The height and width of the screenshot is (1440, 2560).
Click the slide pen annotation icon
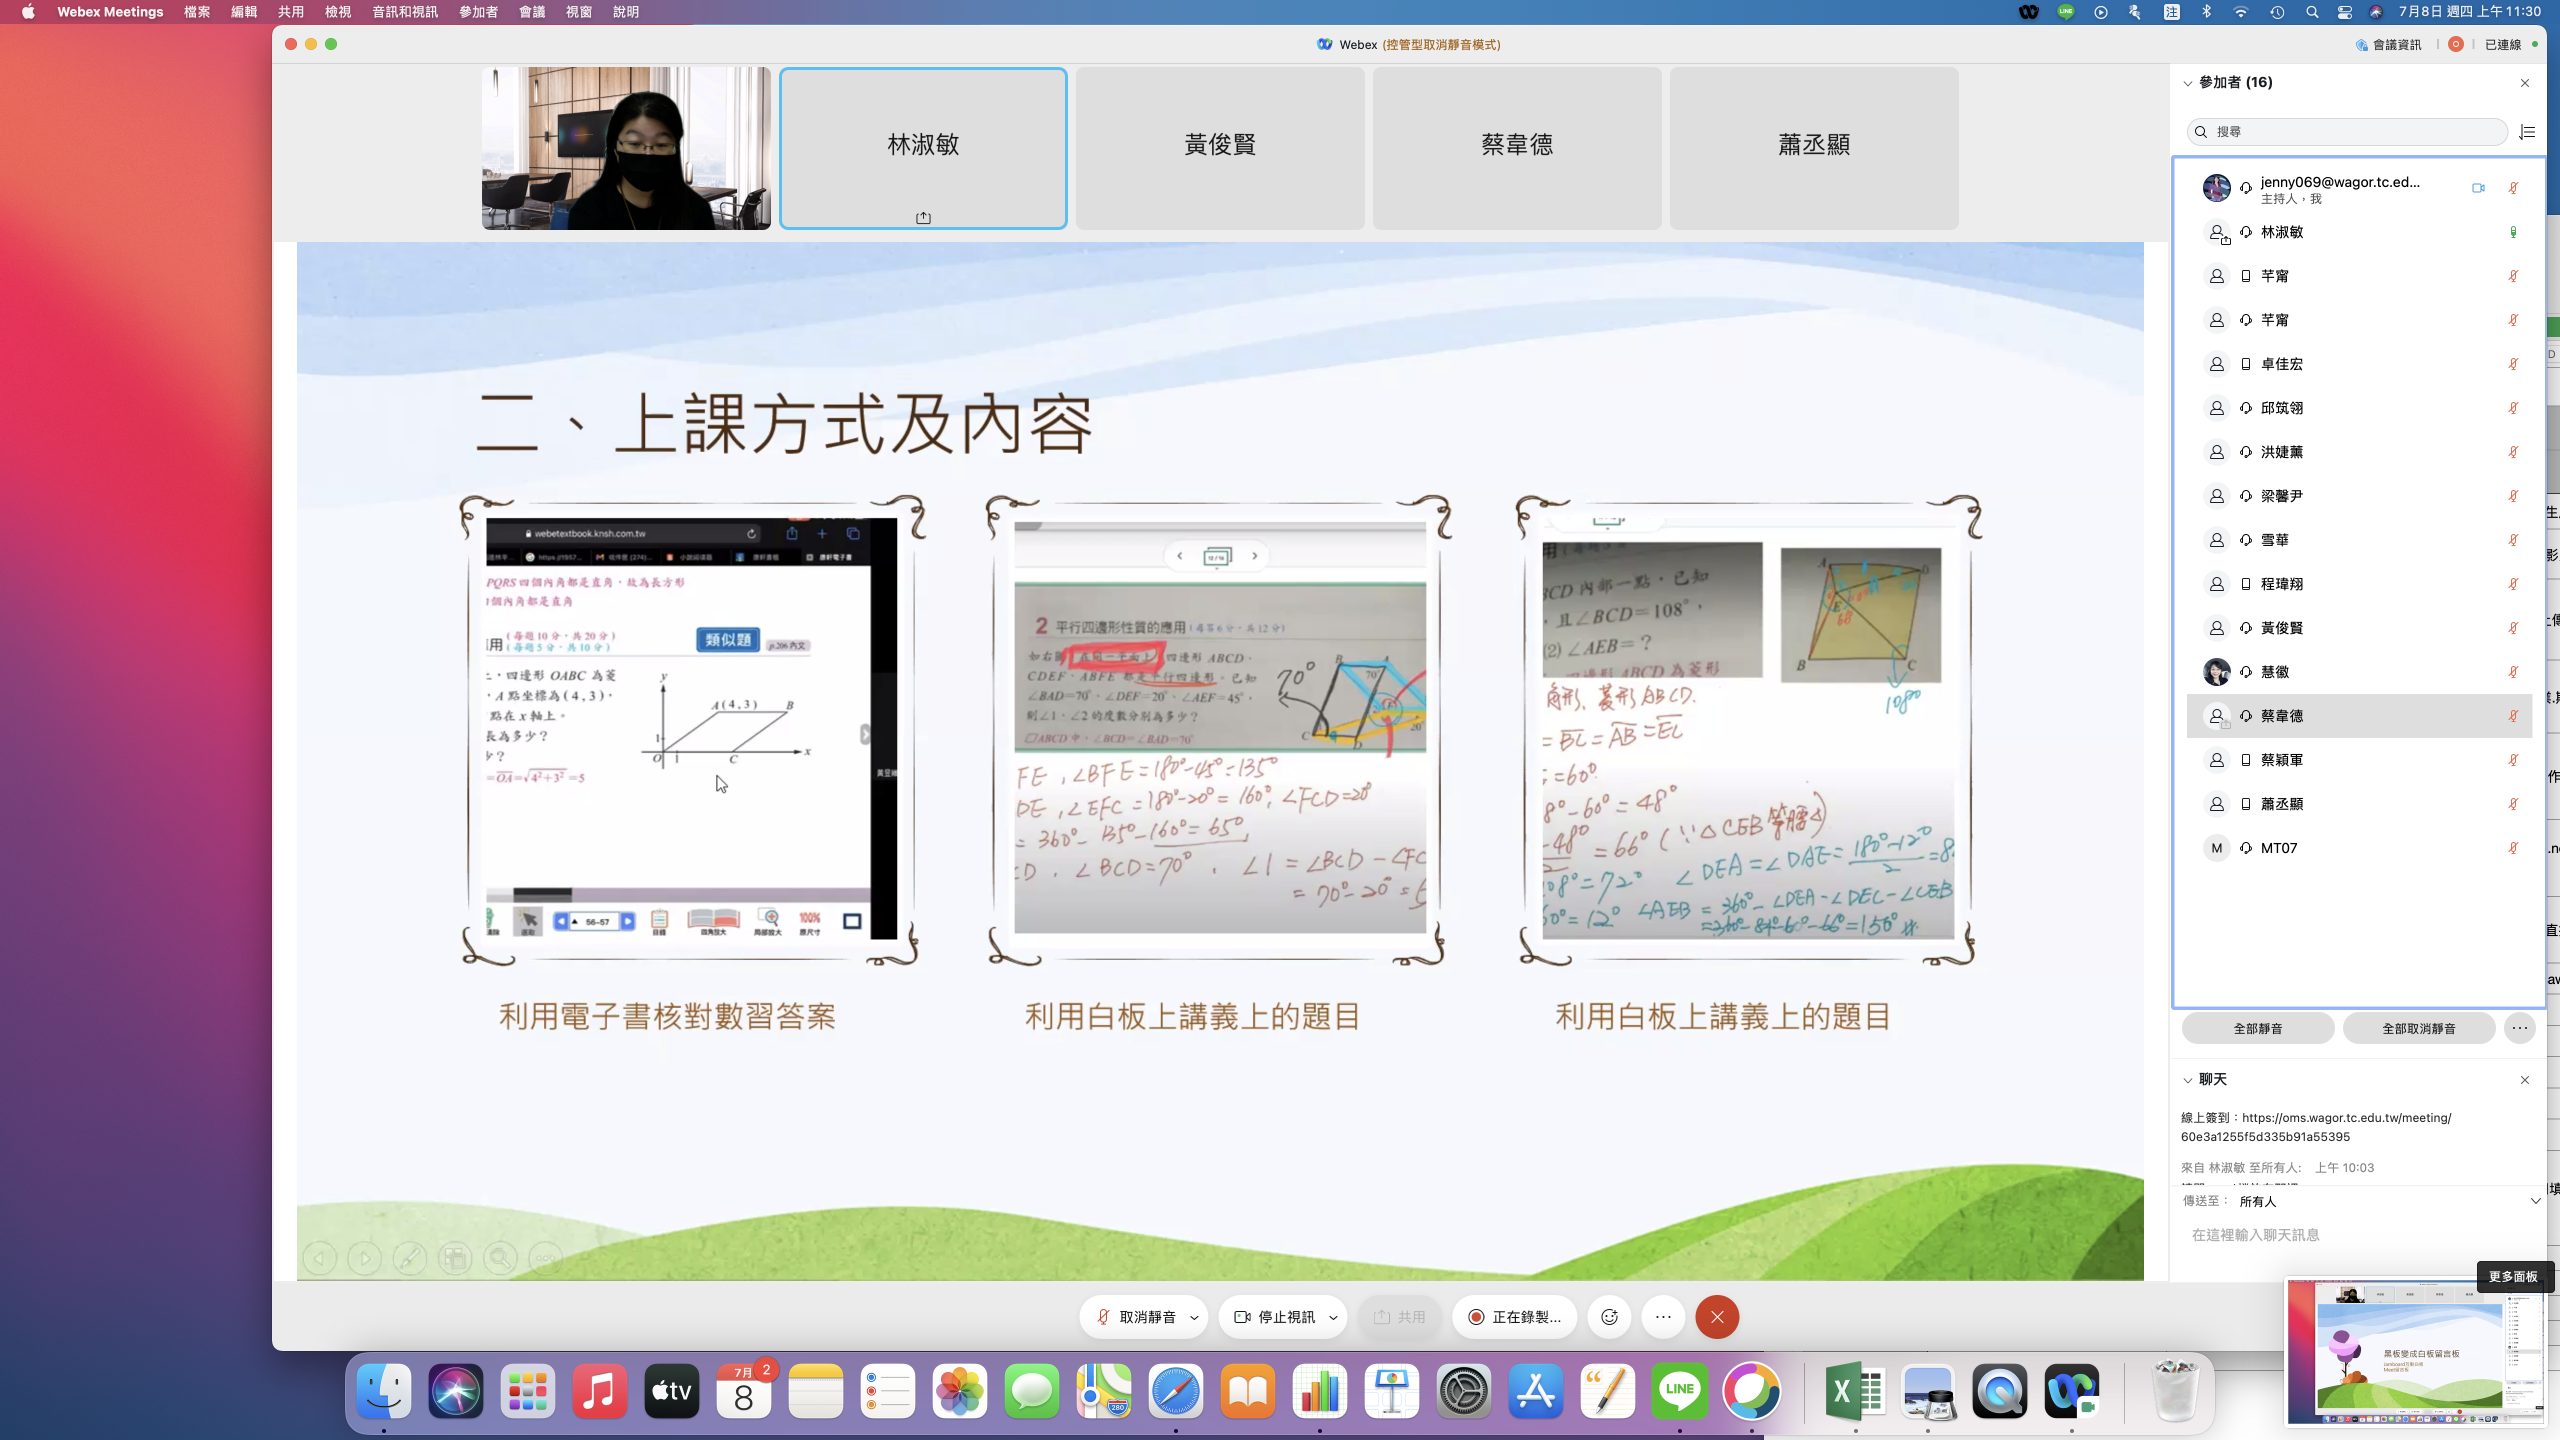pyautogui.click(x=410, y=1258)
